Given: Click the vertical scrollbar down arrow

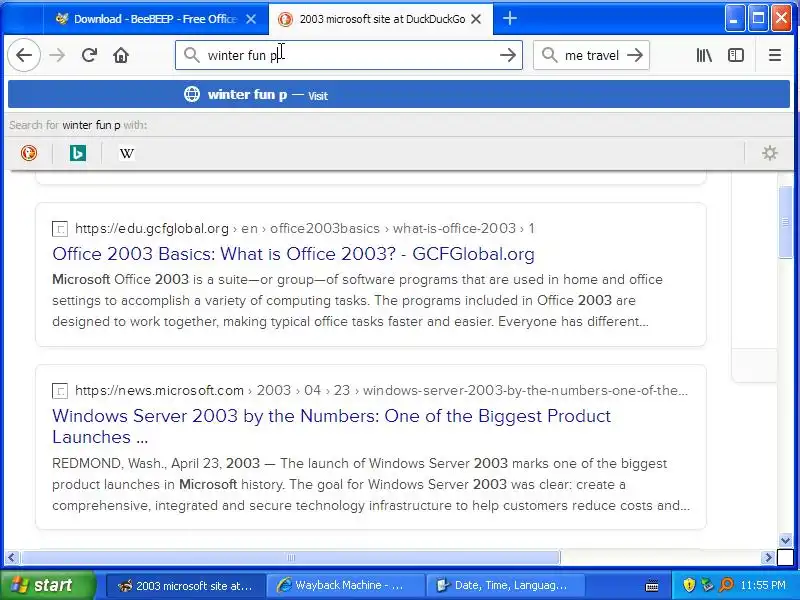Looking at the screenshot, I should pos(785,540).
